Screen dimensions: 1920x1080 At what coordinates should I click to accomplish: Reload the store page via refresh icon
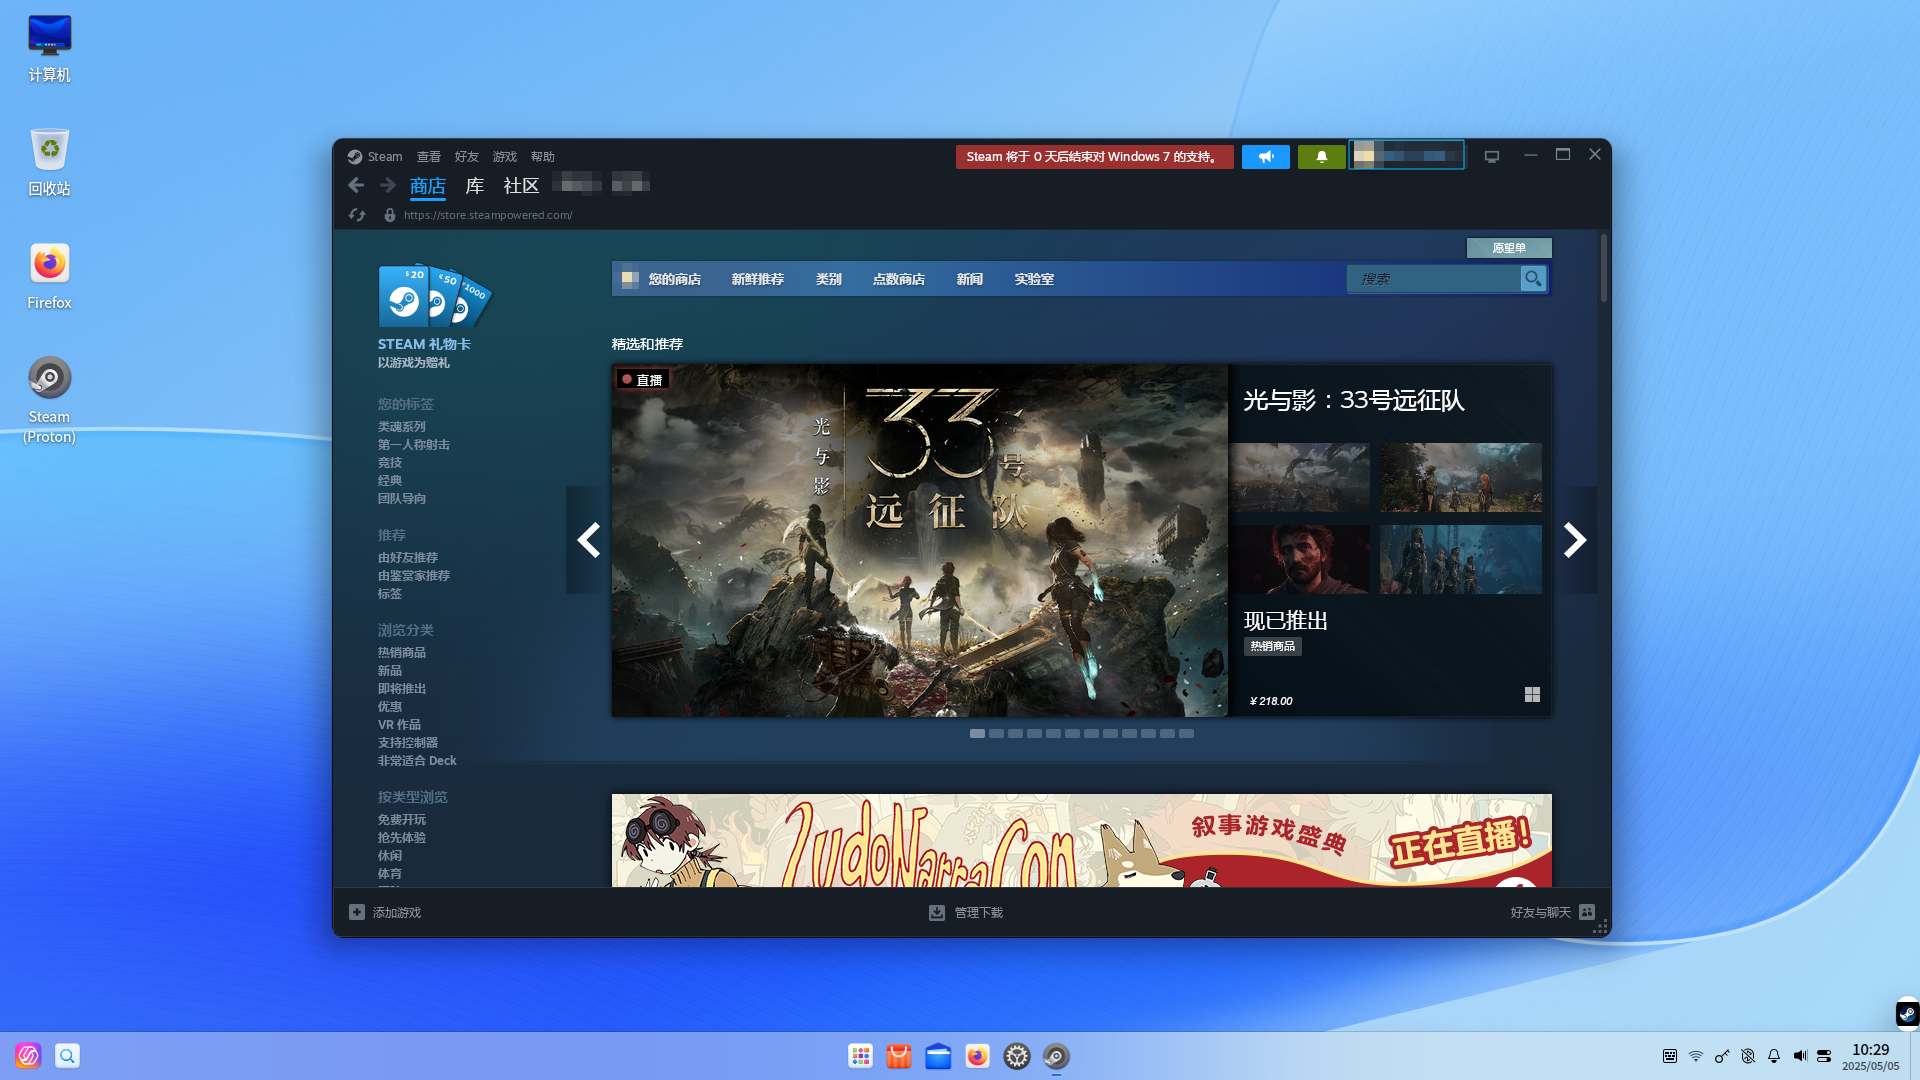click(357, 215)
